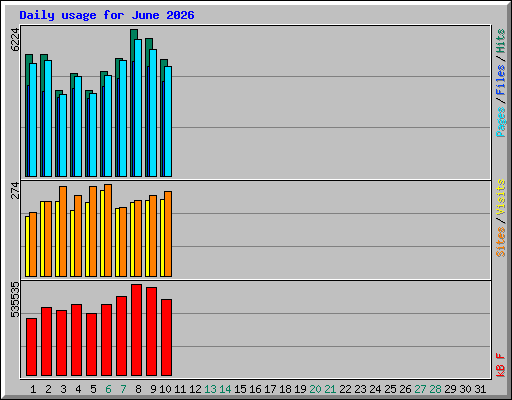Select weekend day 21 label

tap(330, 389)
